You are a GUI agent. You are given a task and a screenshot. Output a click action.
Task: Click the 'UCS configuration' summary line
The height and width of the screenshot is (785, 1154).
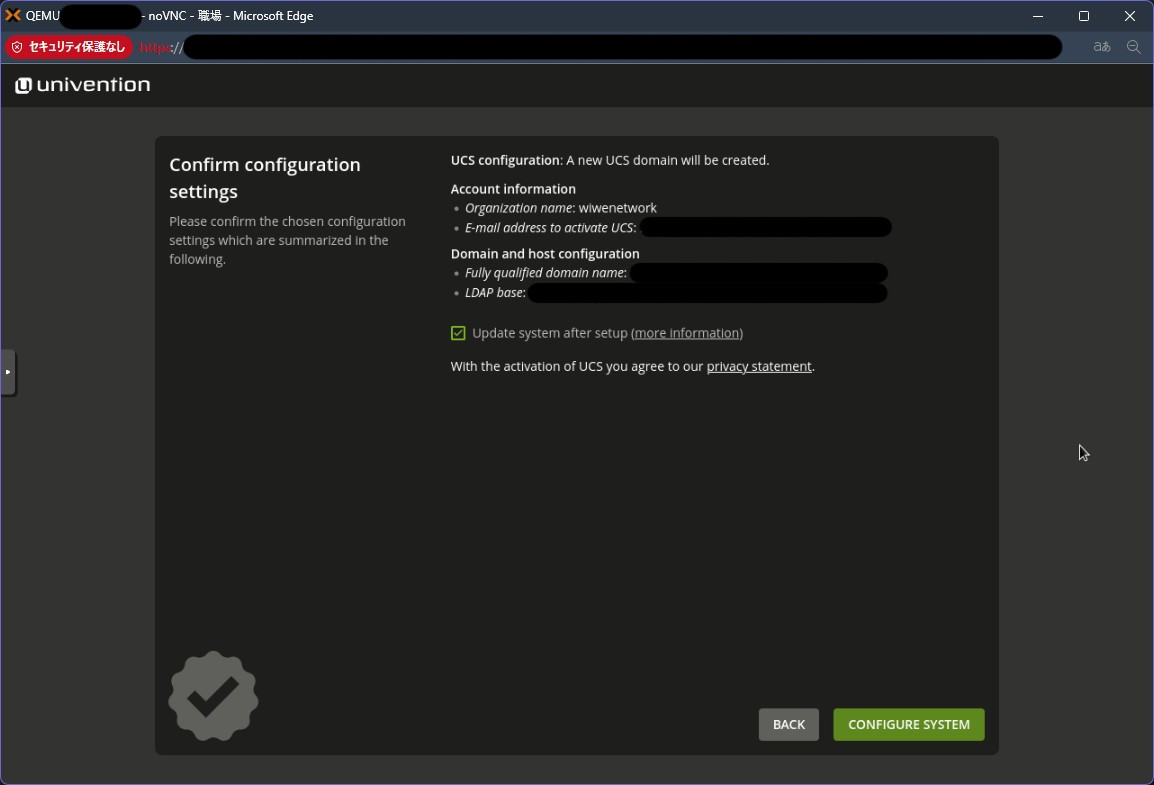[x=609, y=160]
